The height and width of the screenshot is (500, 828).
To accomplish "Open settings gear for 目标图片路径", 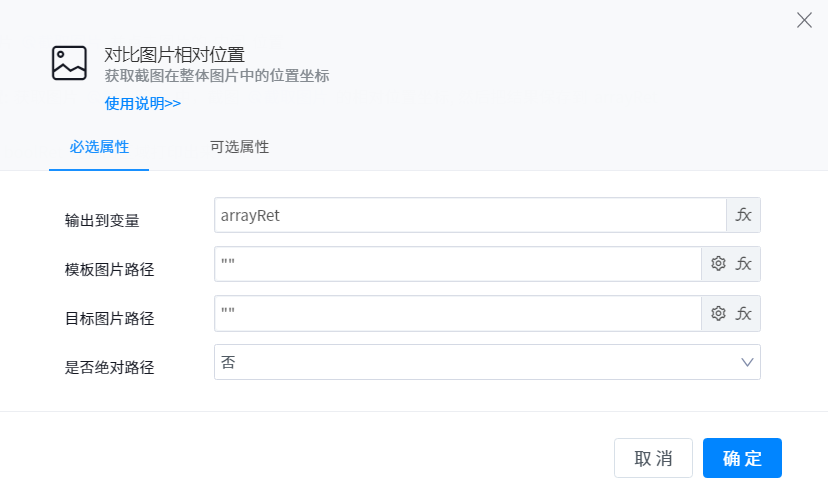I will point(718,313).
